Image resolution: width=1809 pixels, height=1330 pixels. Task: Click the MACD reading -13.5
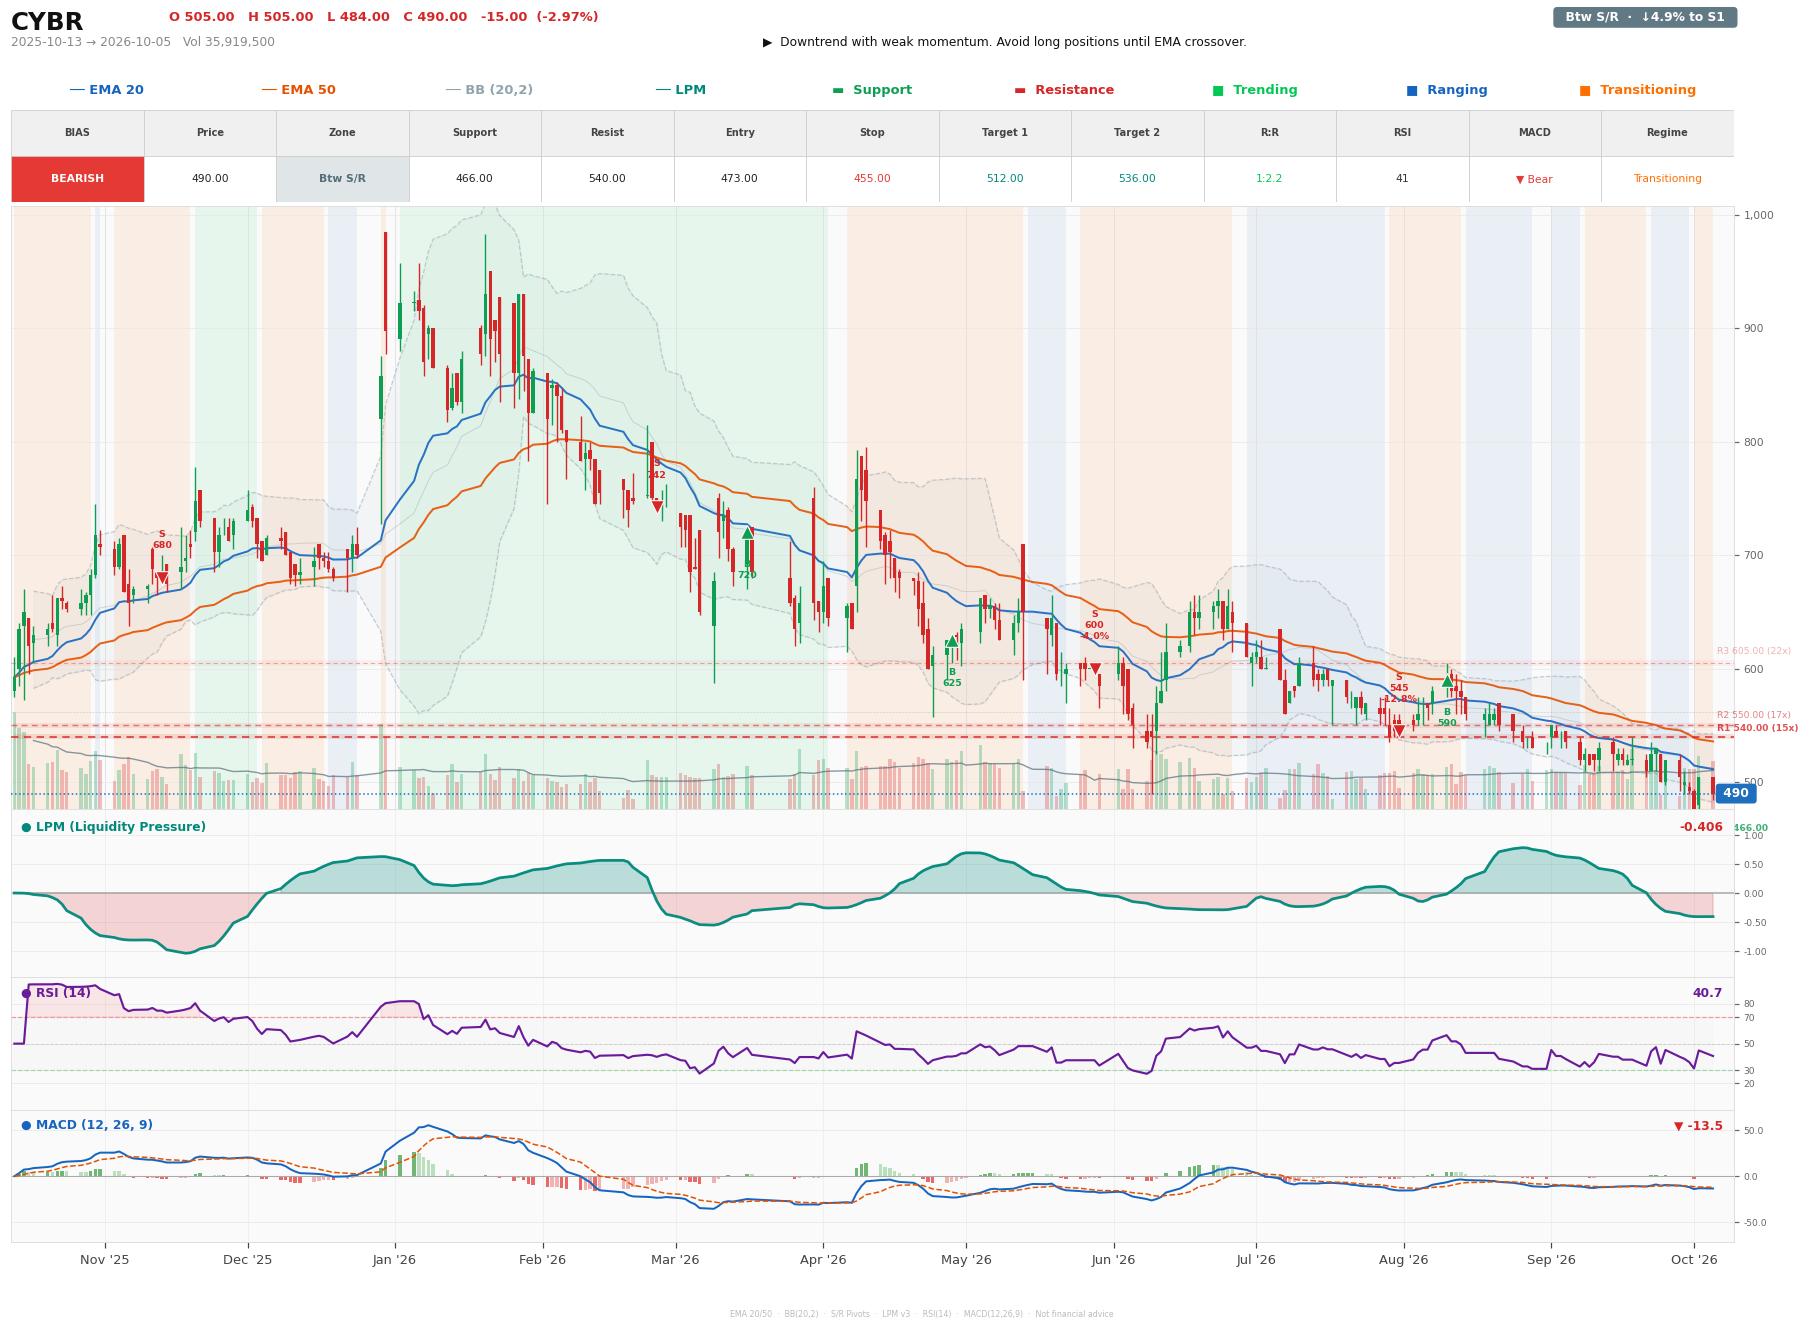[x=1698, y=1126]
